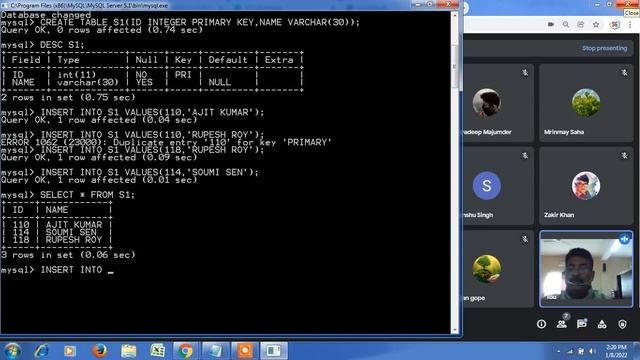
Task: Click 'SOUMI SEN' in the SELECT result
Action: [71, 232]
